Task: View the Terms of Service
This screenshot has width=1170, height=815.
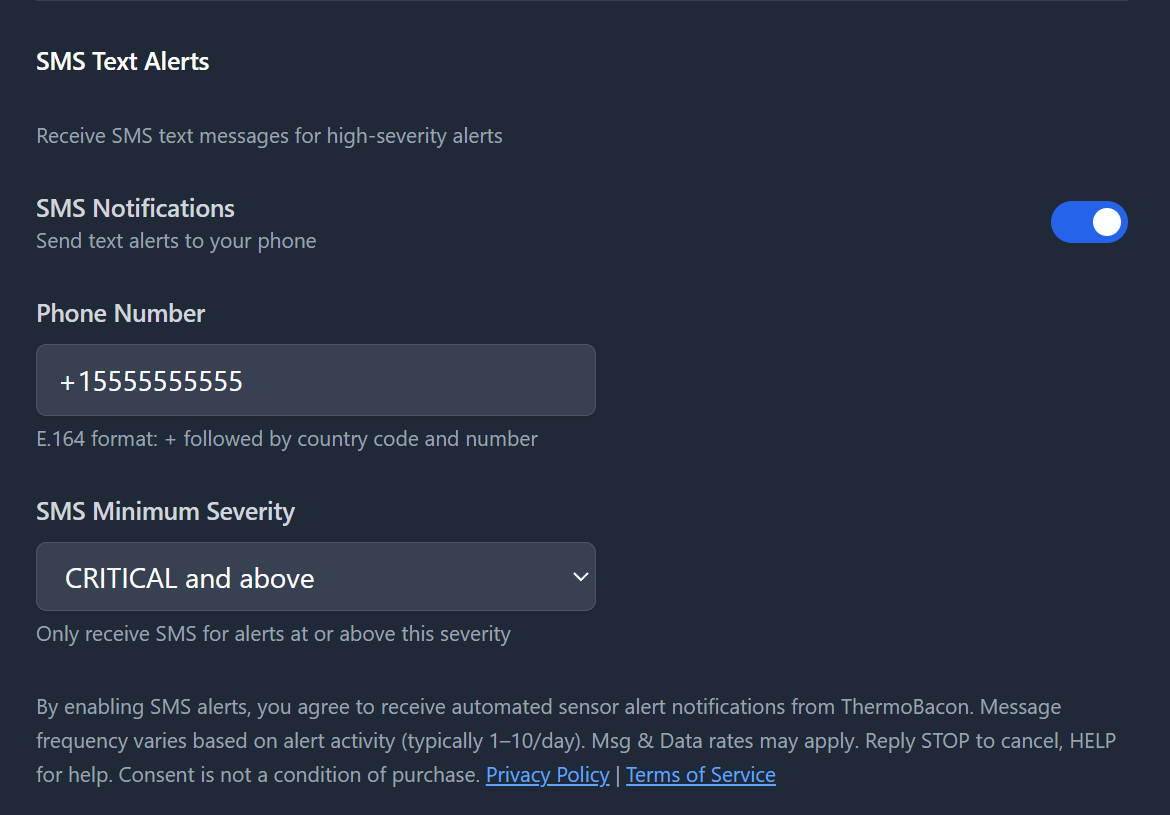Action: coord(700,775)
